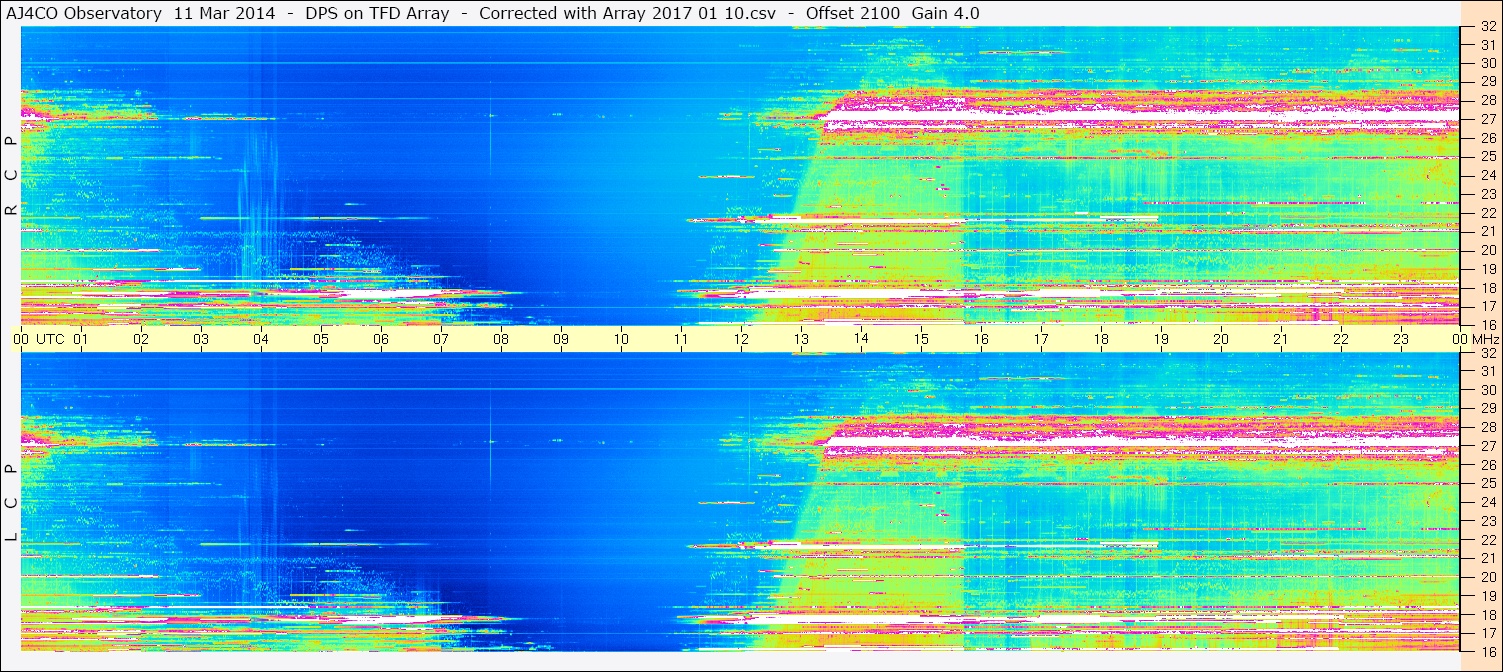Select the 12 hour marker on time axis
Viewport: 1503px width, 672px height.
tap(741, 339)
